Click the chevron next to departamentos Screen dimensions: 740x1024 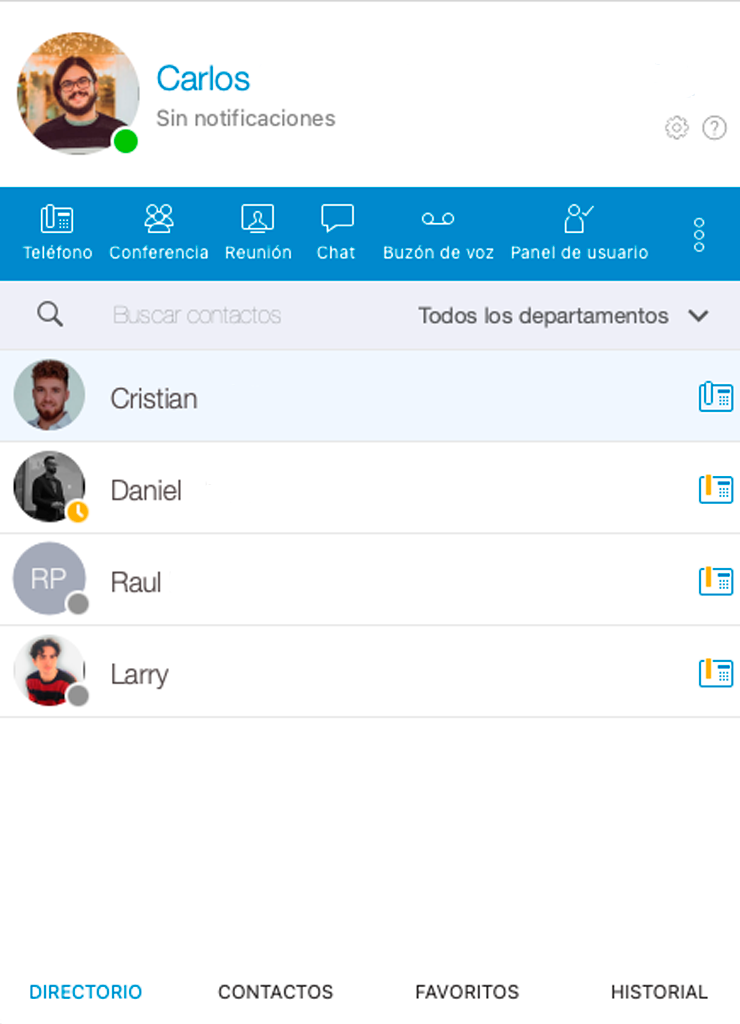pos(698,316)
